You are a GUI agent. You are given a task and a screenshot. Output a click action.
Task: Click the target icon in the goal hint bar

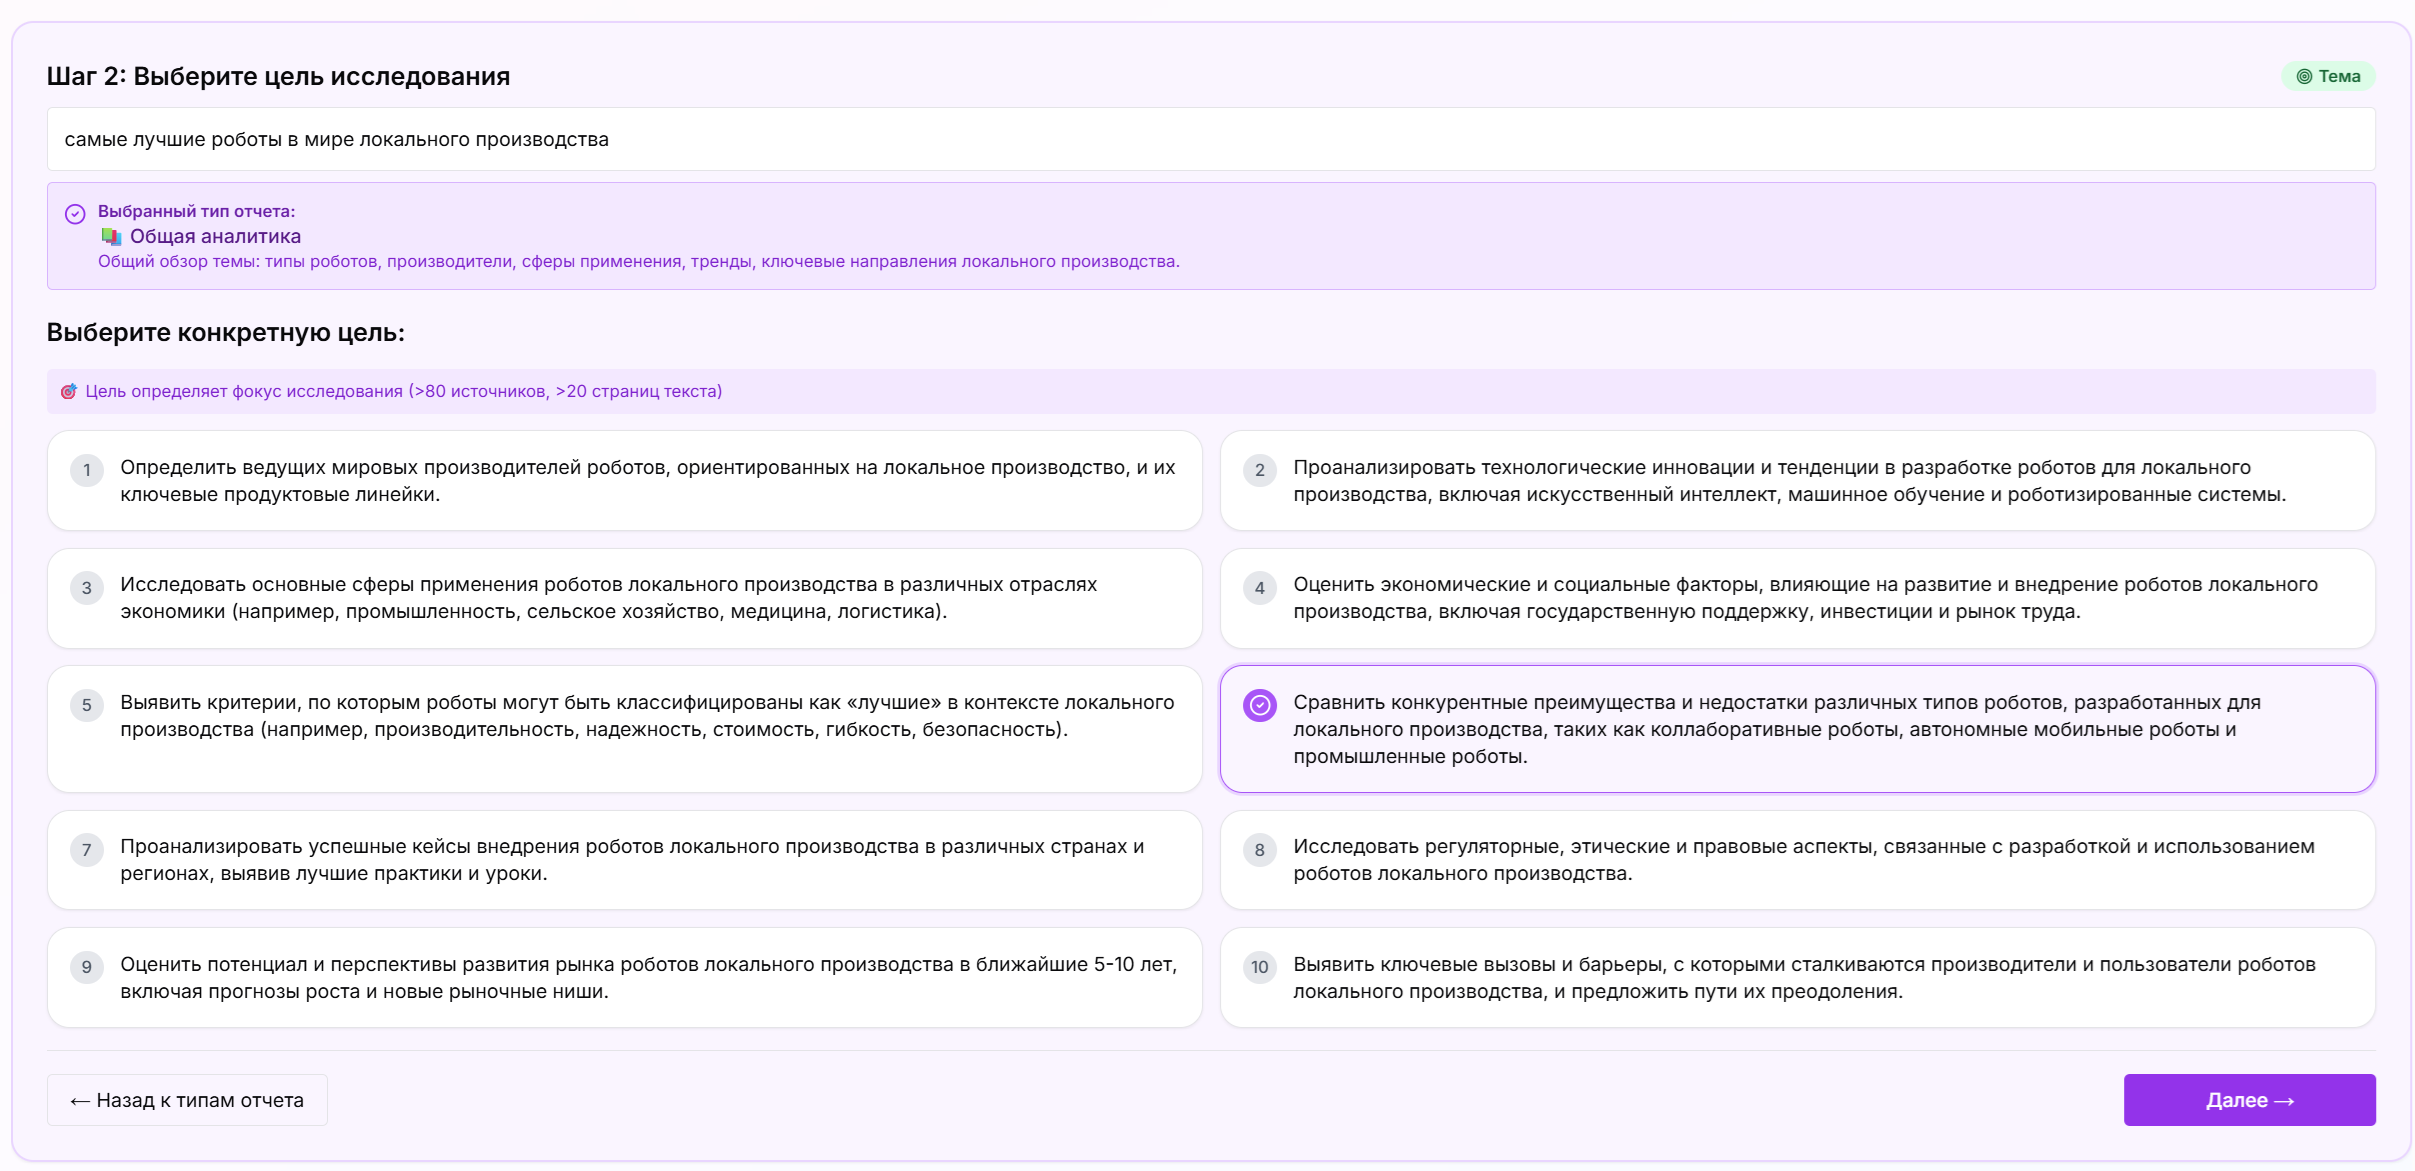tap(68, 392)
